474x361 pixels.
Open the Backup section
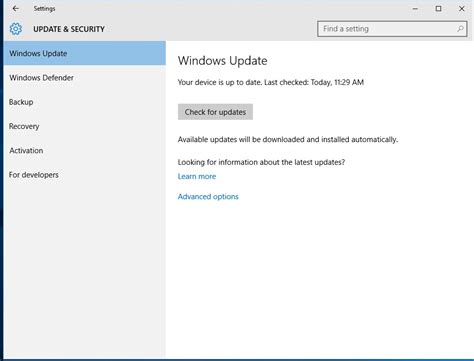pos(85,102)
